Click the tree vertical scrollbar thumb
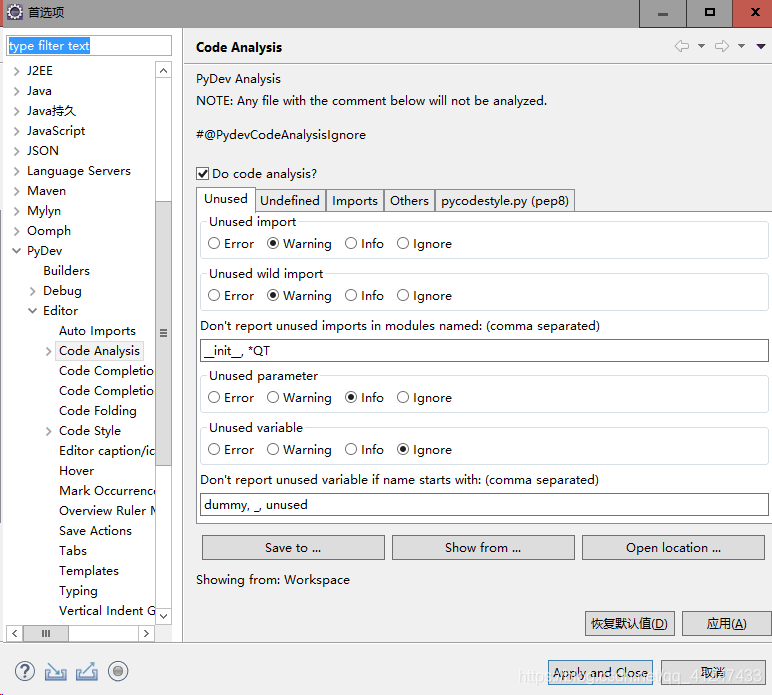 163,333
